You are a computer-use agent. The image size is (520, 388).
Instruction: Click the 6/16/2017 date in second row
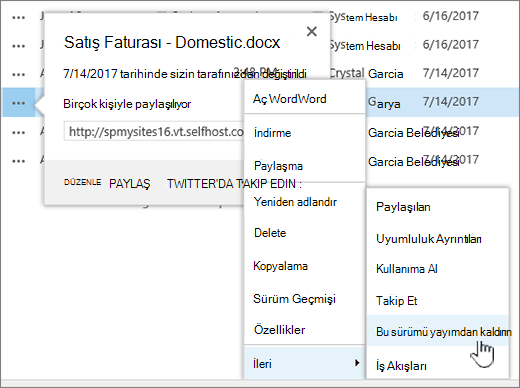(x=451, y=44)
